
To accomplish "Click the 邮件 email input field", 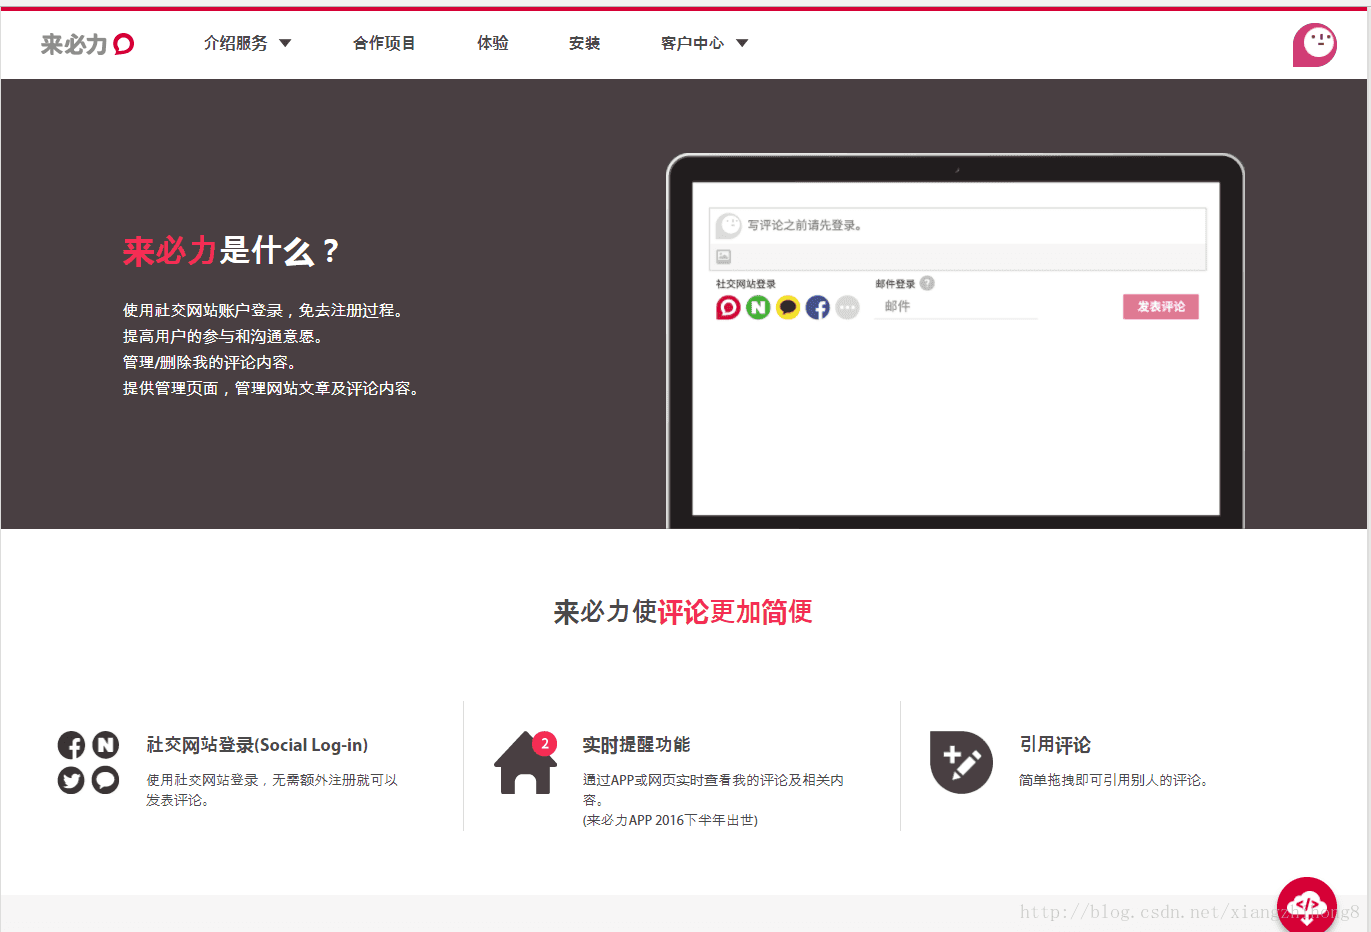I will coord(956,307).
